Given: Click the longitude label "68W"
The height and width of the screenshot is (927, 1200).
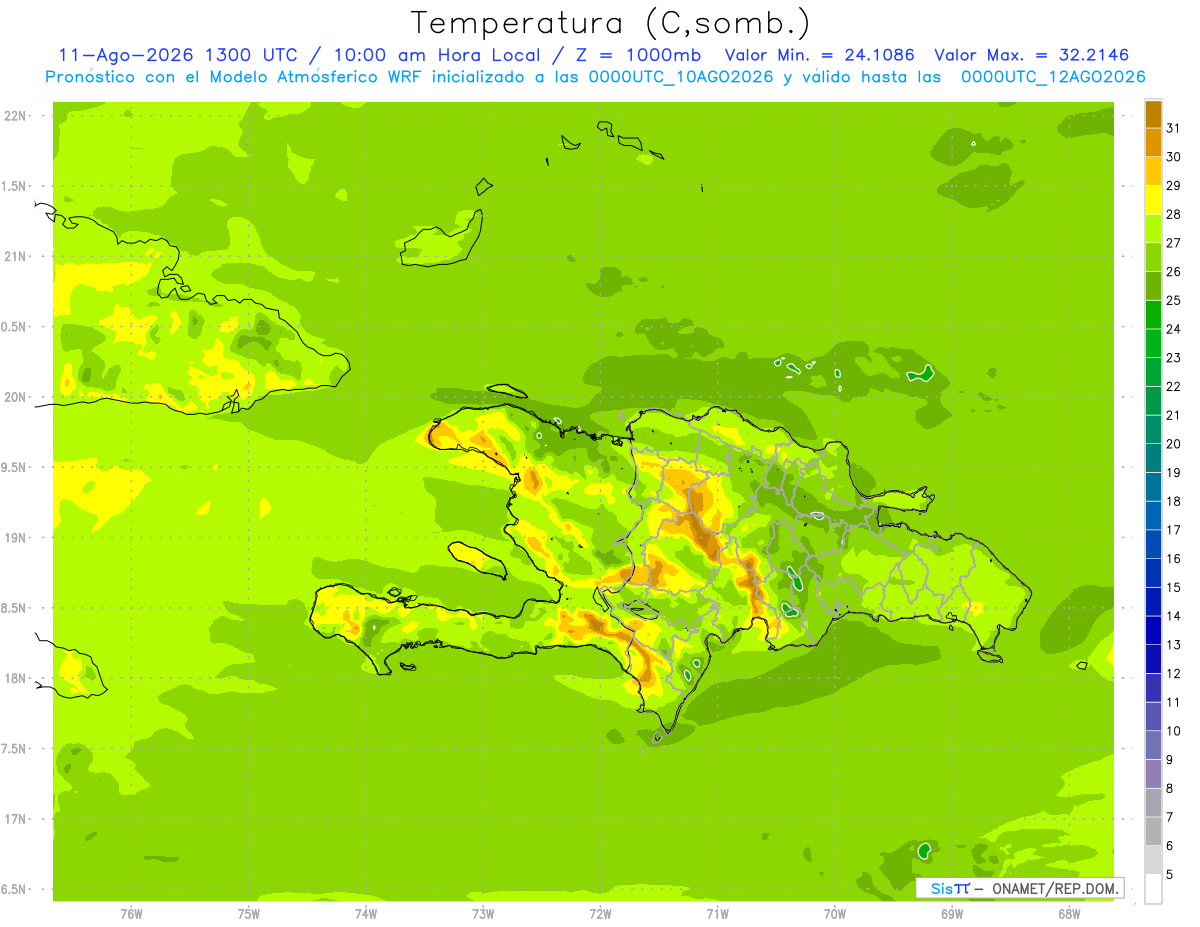Looking at the screenshot, I should [1069, 914].
